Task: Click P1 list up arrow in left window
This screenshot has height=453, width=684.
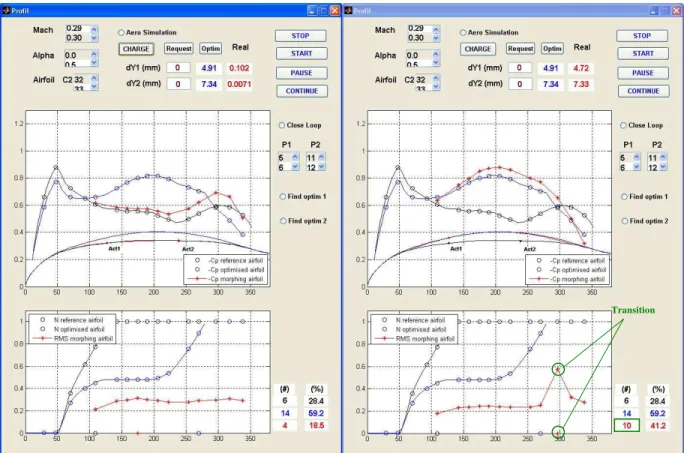Action: [x=295, y=157]
